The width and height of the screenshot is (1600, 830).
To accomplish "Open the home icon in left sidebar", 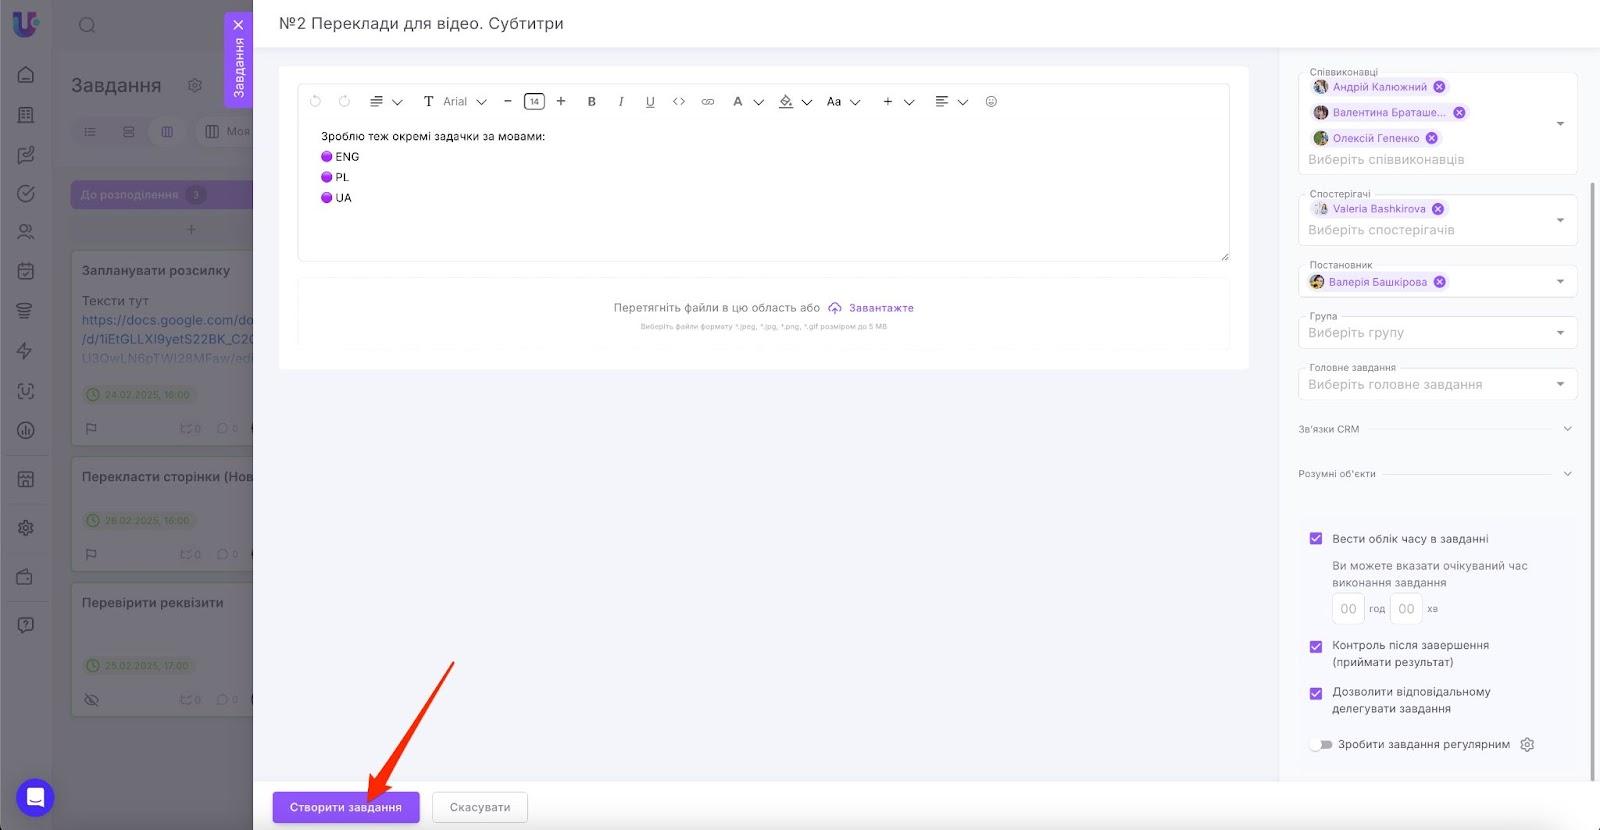I will pyautogui.click(x=26, y=75).
